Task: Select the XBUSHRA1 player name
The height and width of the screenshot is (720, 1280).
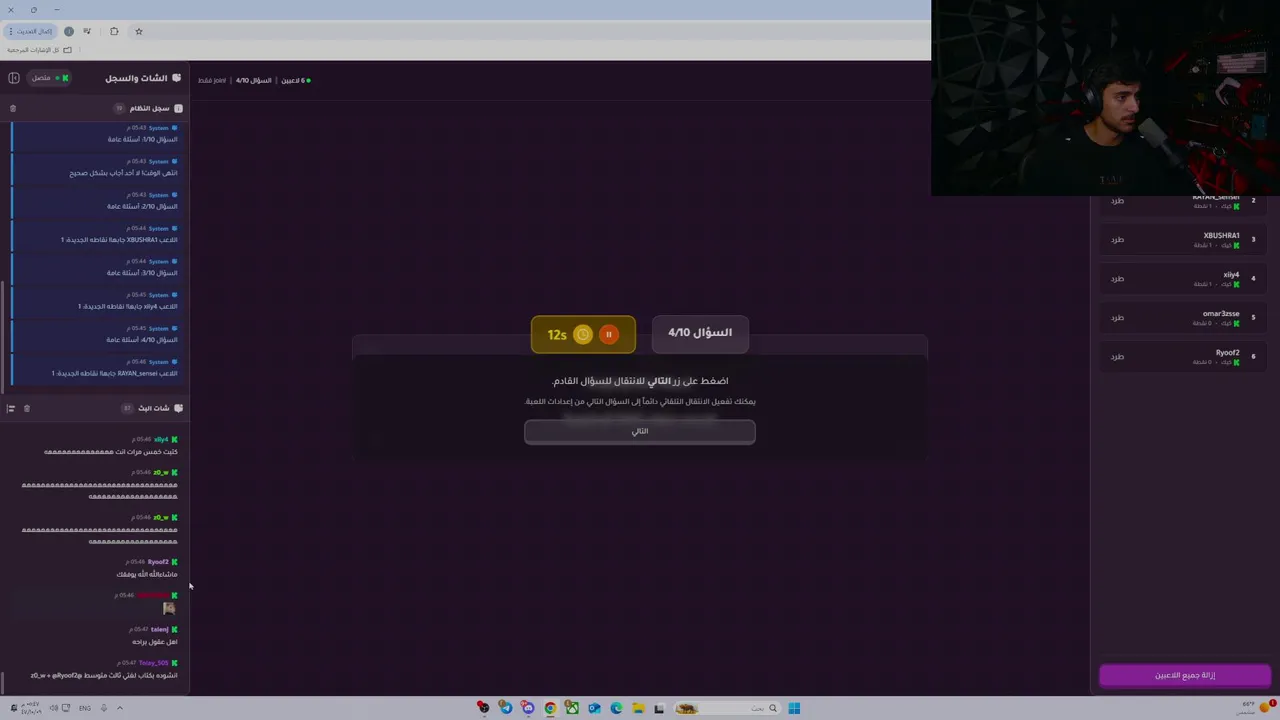Action: (x=1221, y=236)
